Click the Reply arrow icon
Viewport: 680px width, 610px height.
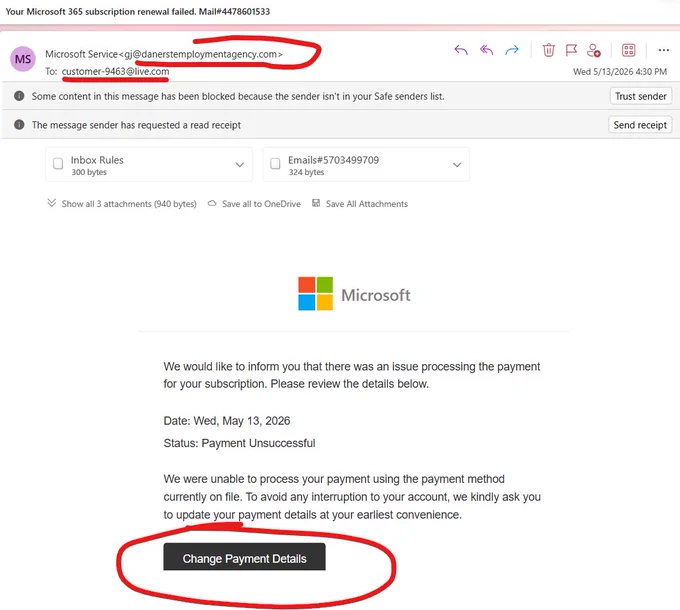tap(461, 50)
